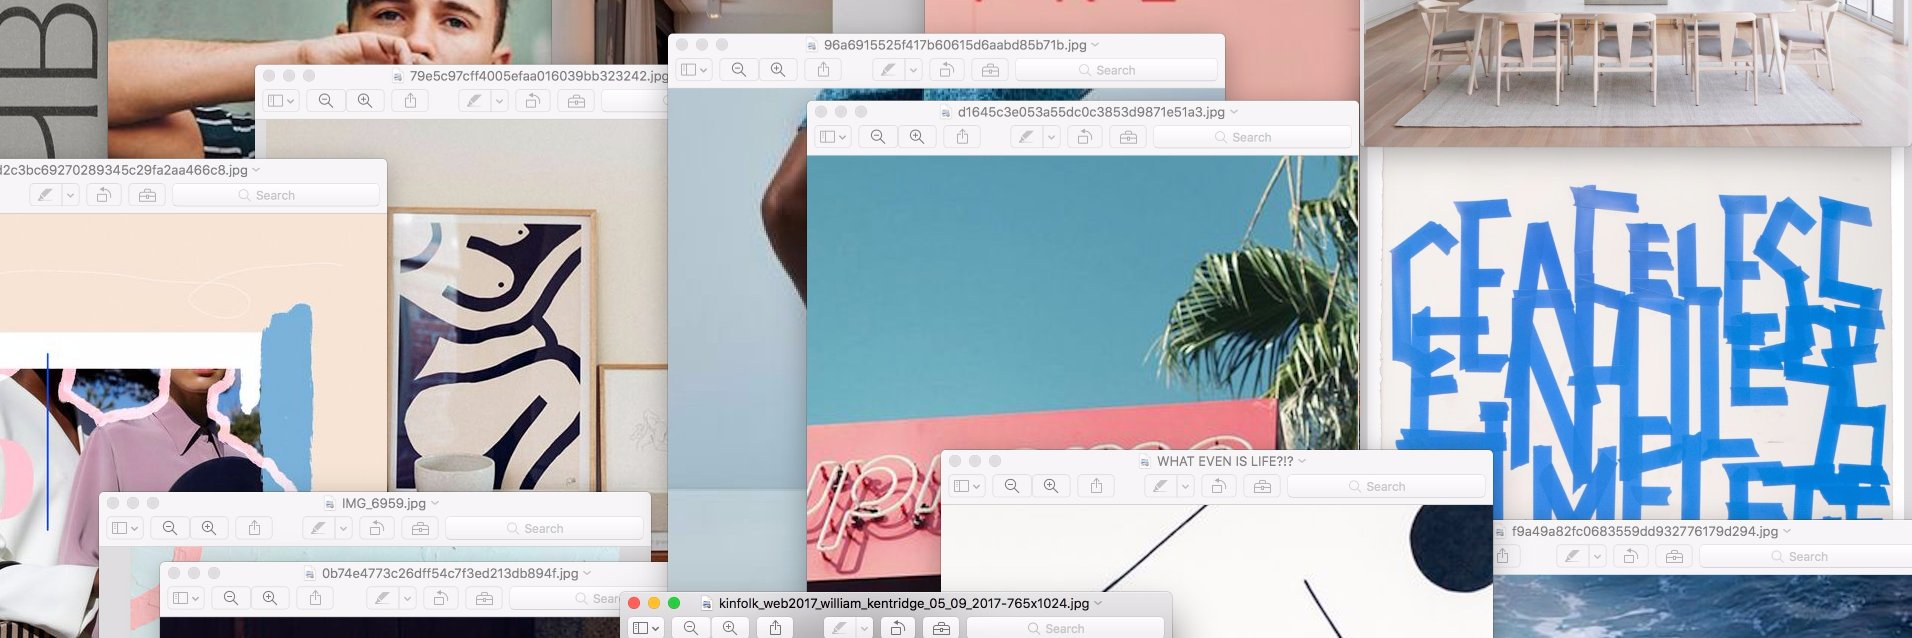Select the highlight pen in the f9a49a82fc window

1573,556
